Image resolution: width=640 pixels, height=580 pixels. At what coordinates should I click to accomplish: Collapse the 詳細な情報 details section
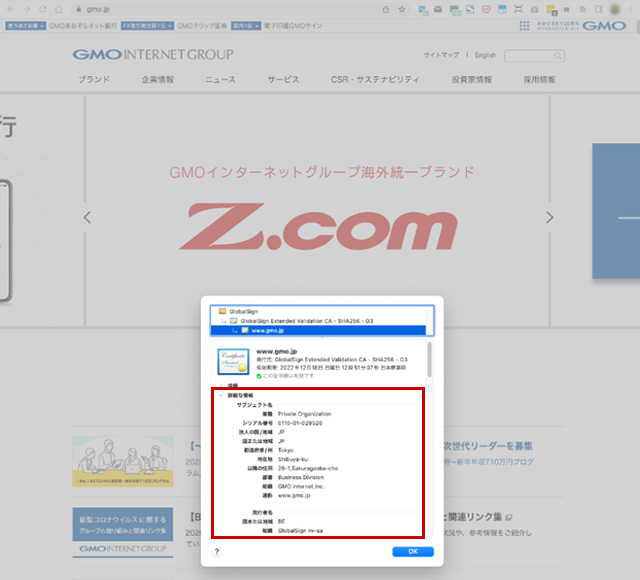click(x=221, y=395)
